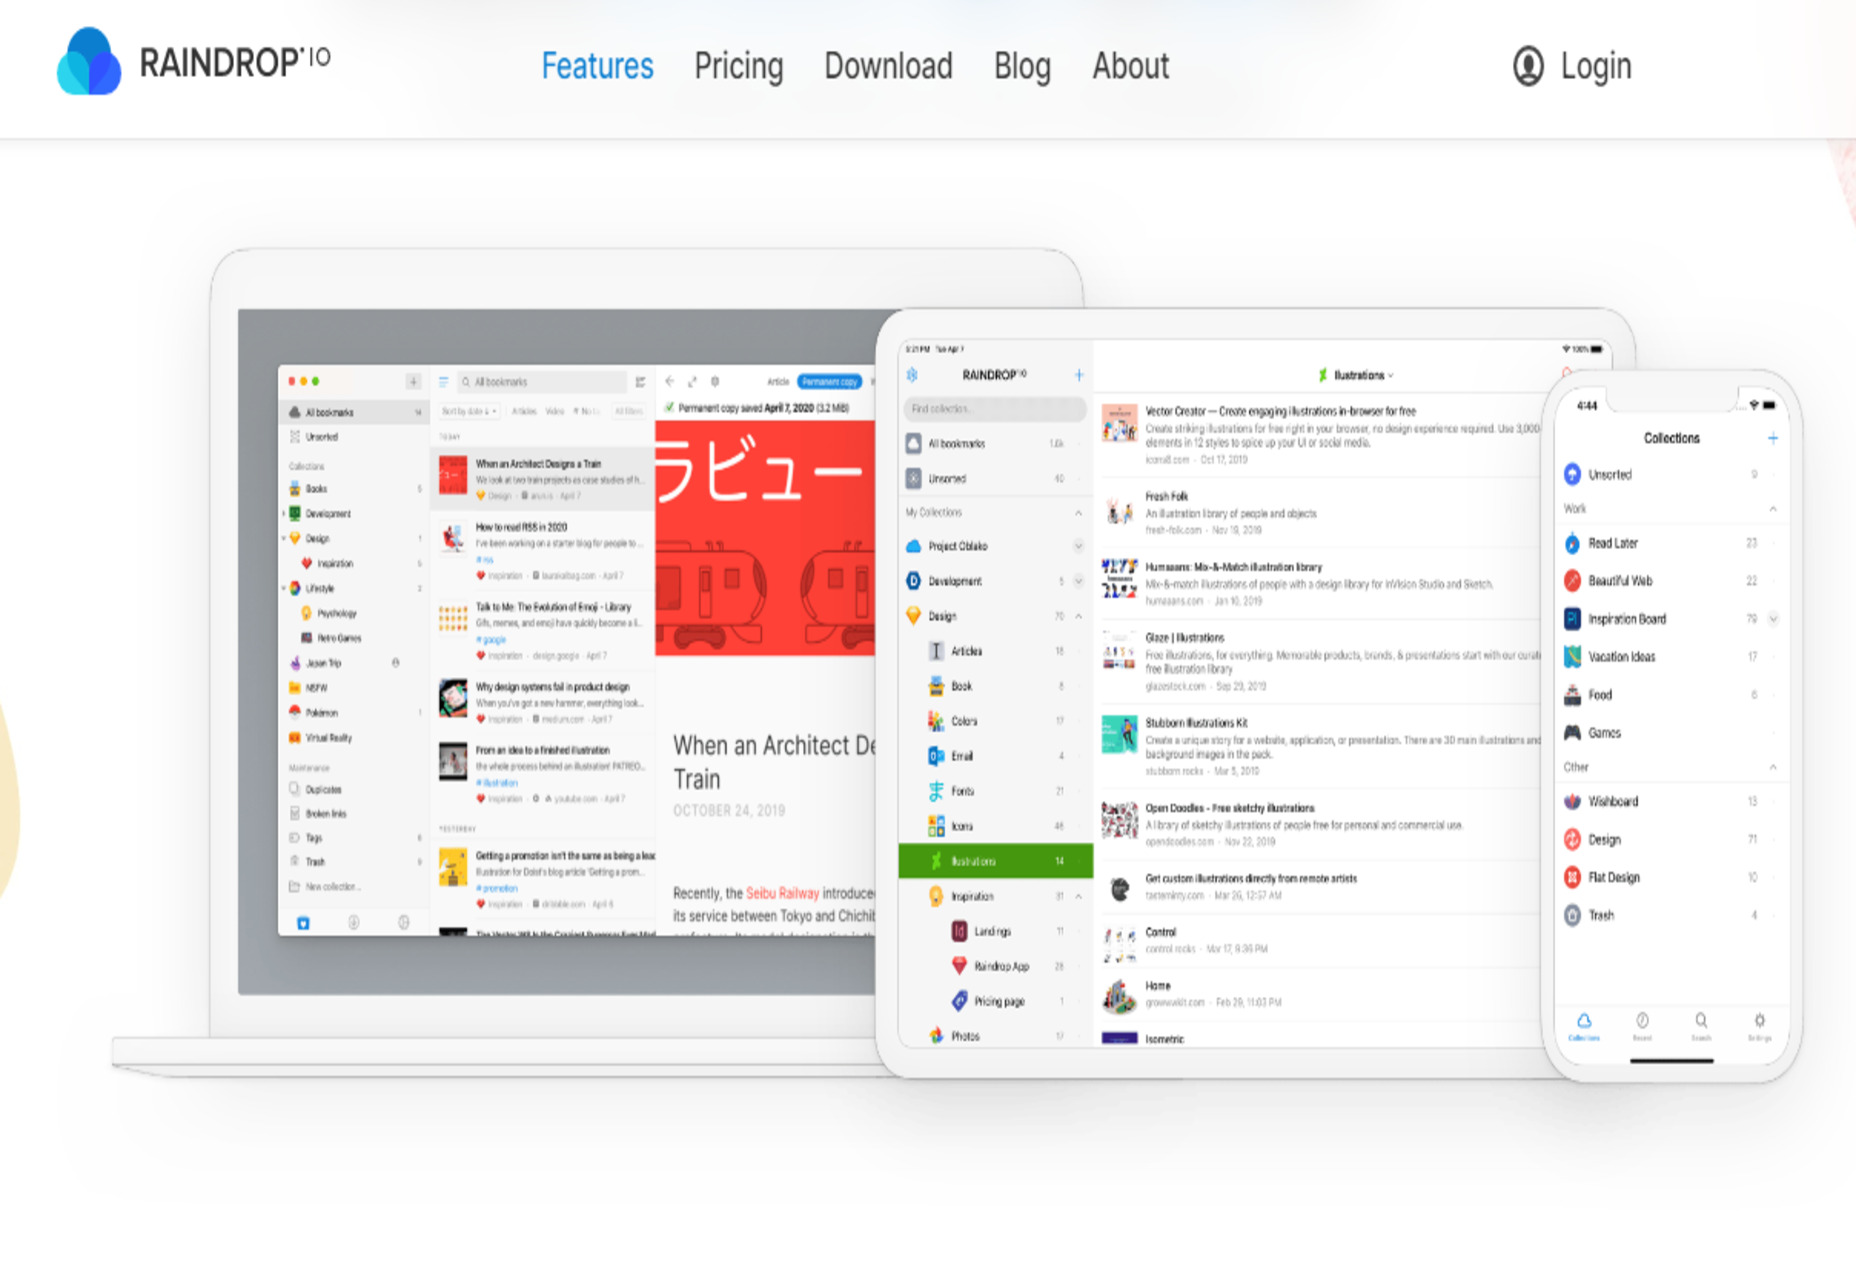Screen dimensions: 1856x1280
Task: Open the Sort by date dropdown
Action: [x=468, y=411]
